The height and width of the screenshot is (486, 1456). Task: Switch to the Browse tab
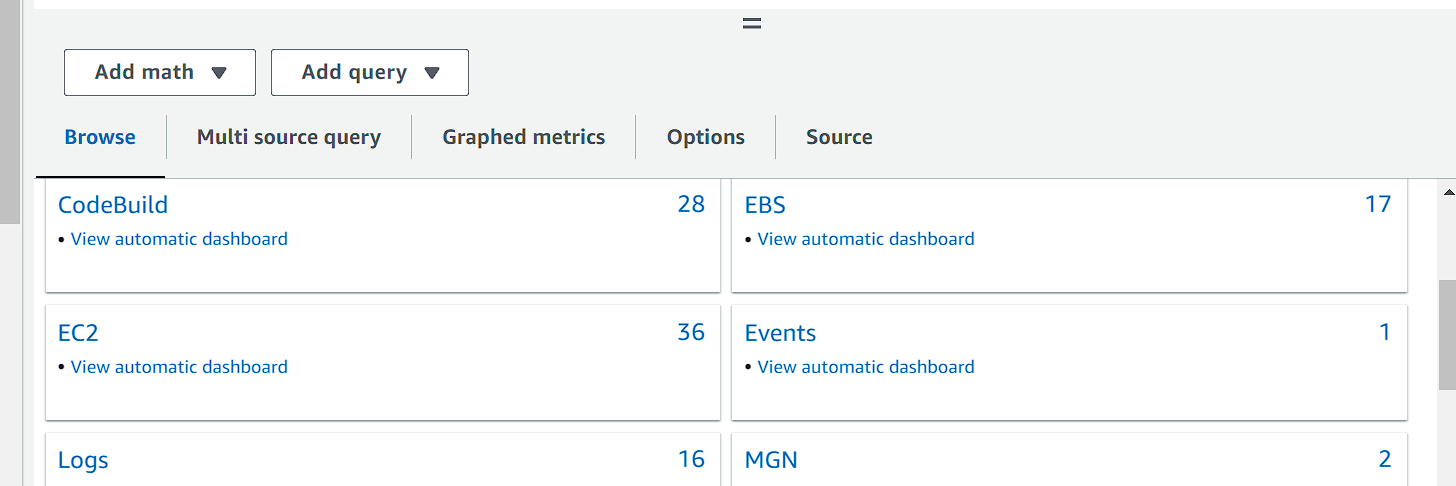click(100, 138)
